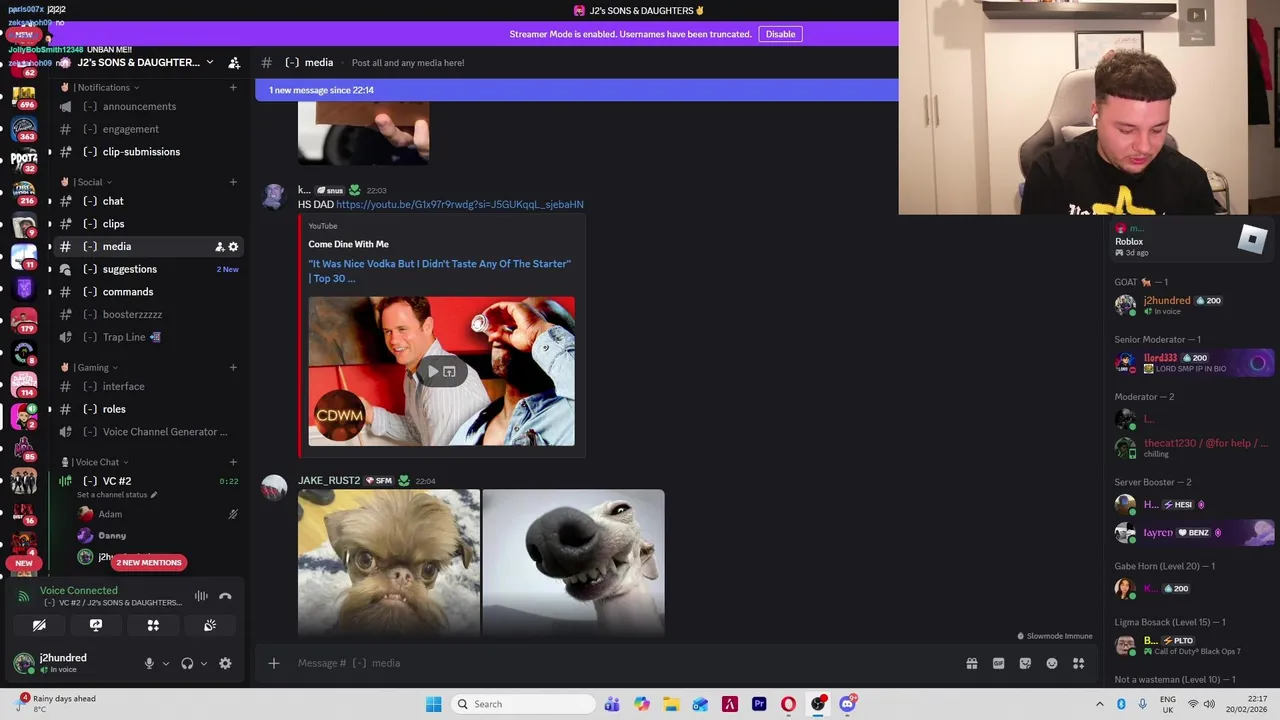The image size is (1280, 720).
Task: Disconnect from the voice channel
Action: pos(225,596)
